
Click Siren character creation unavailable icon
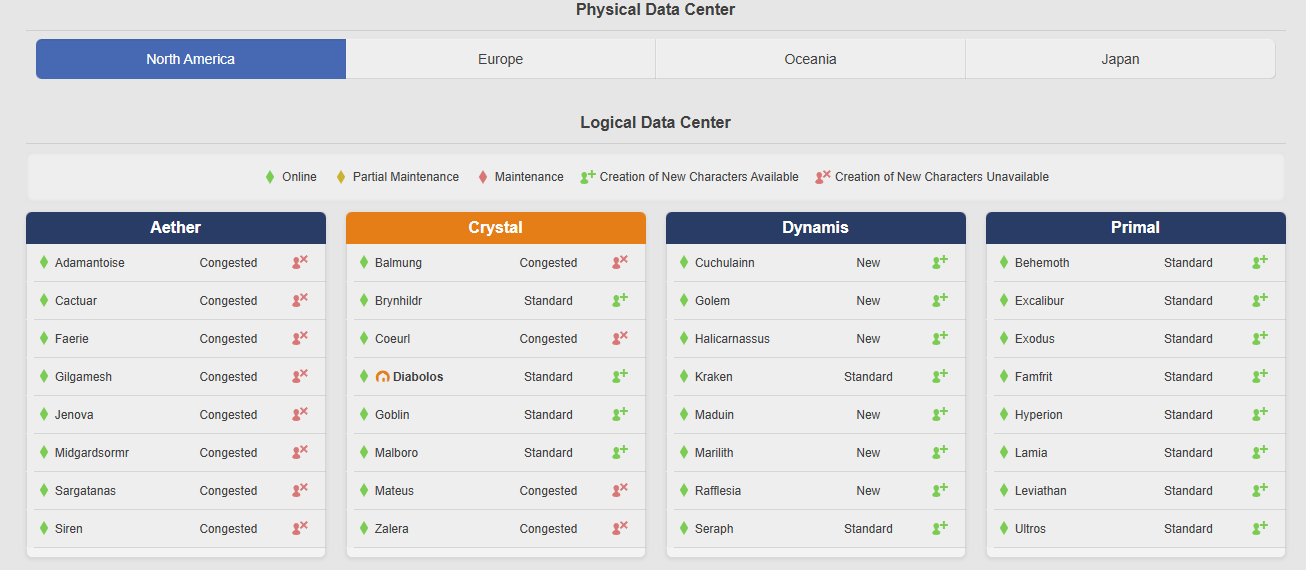coord(300,528)
